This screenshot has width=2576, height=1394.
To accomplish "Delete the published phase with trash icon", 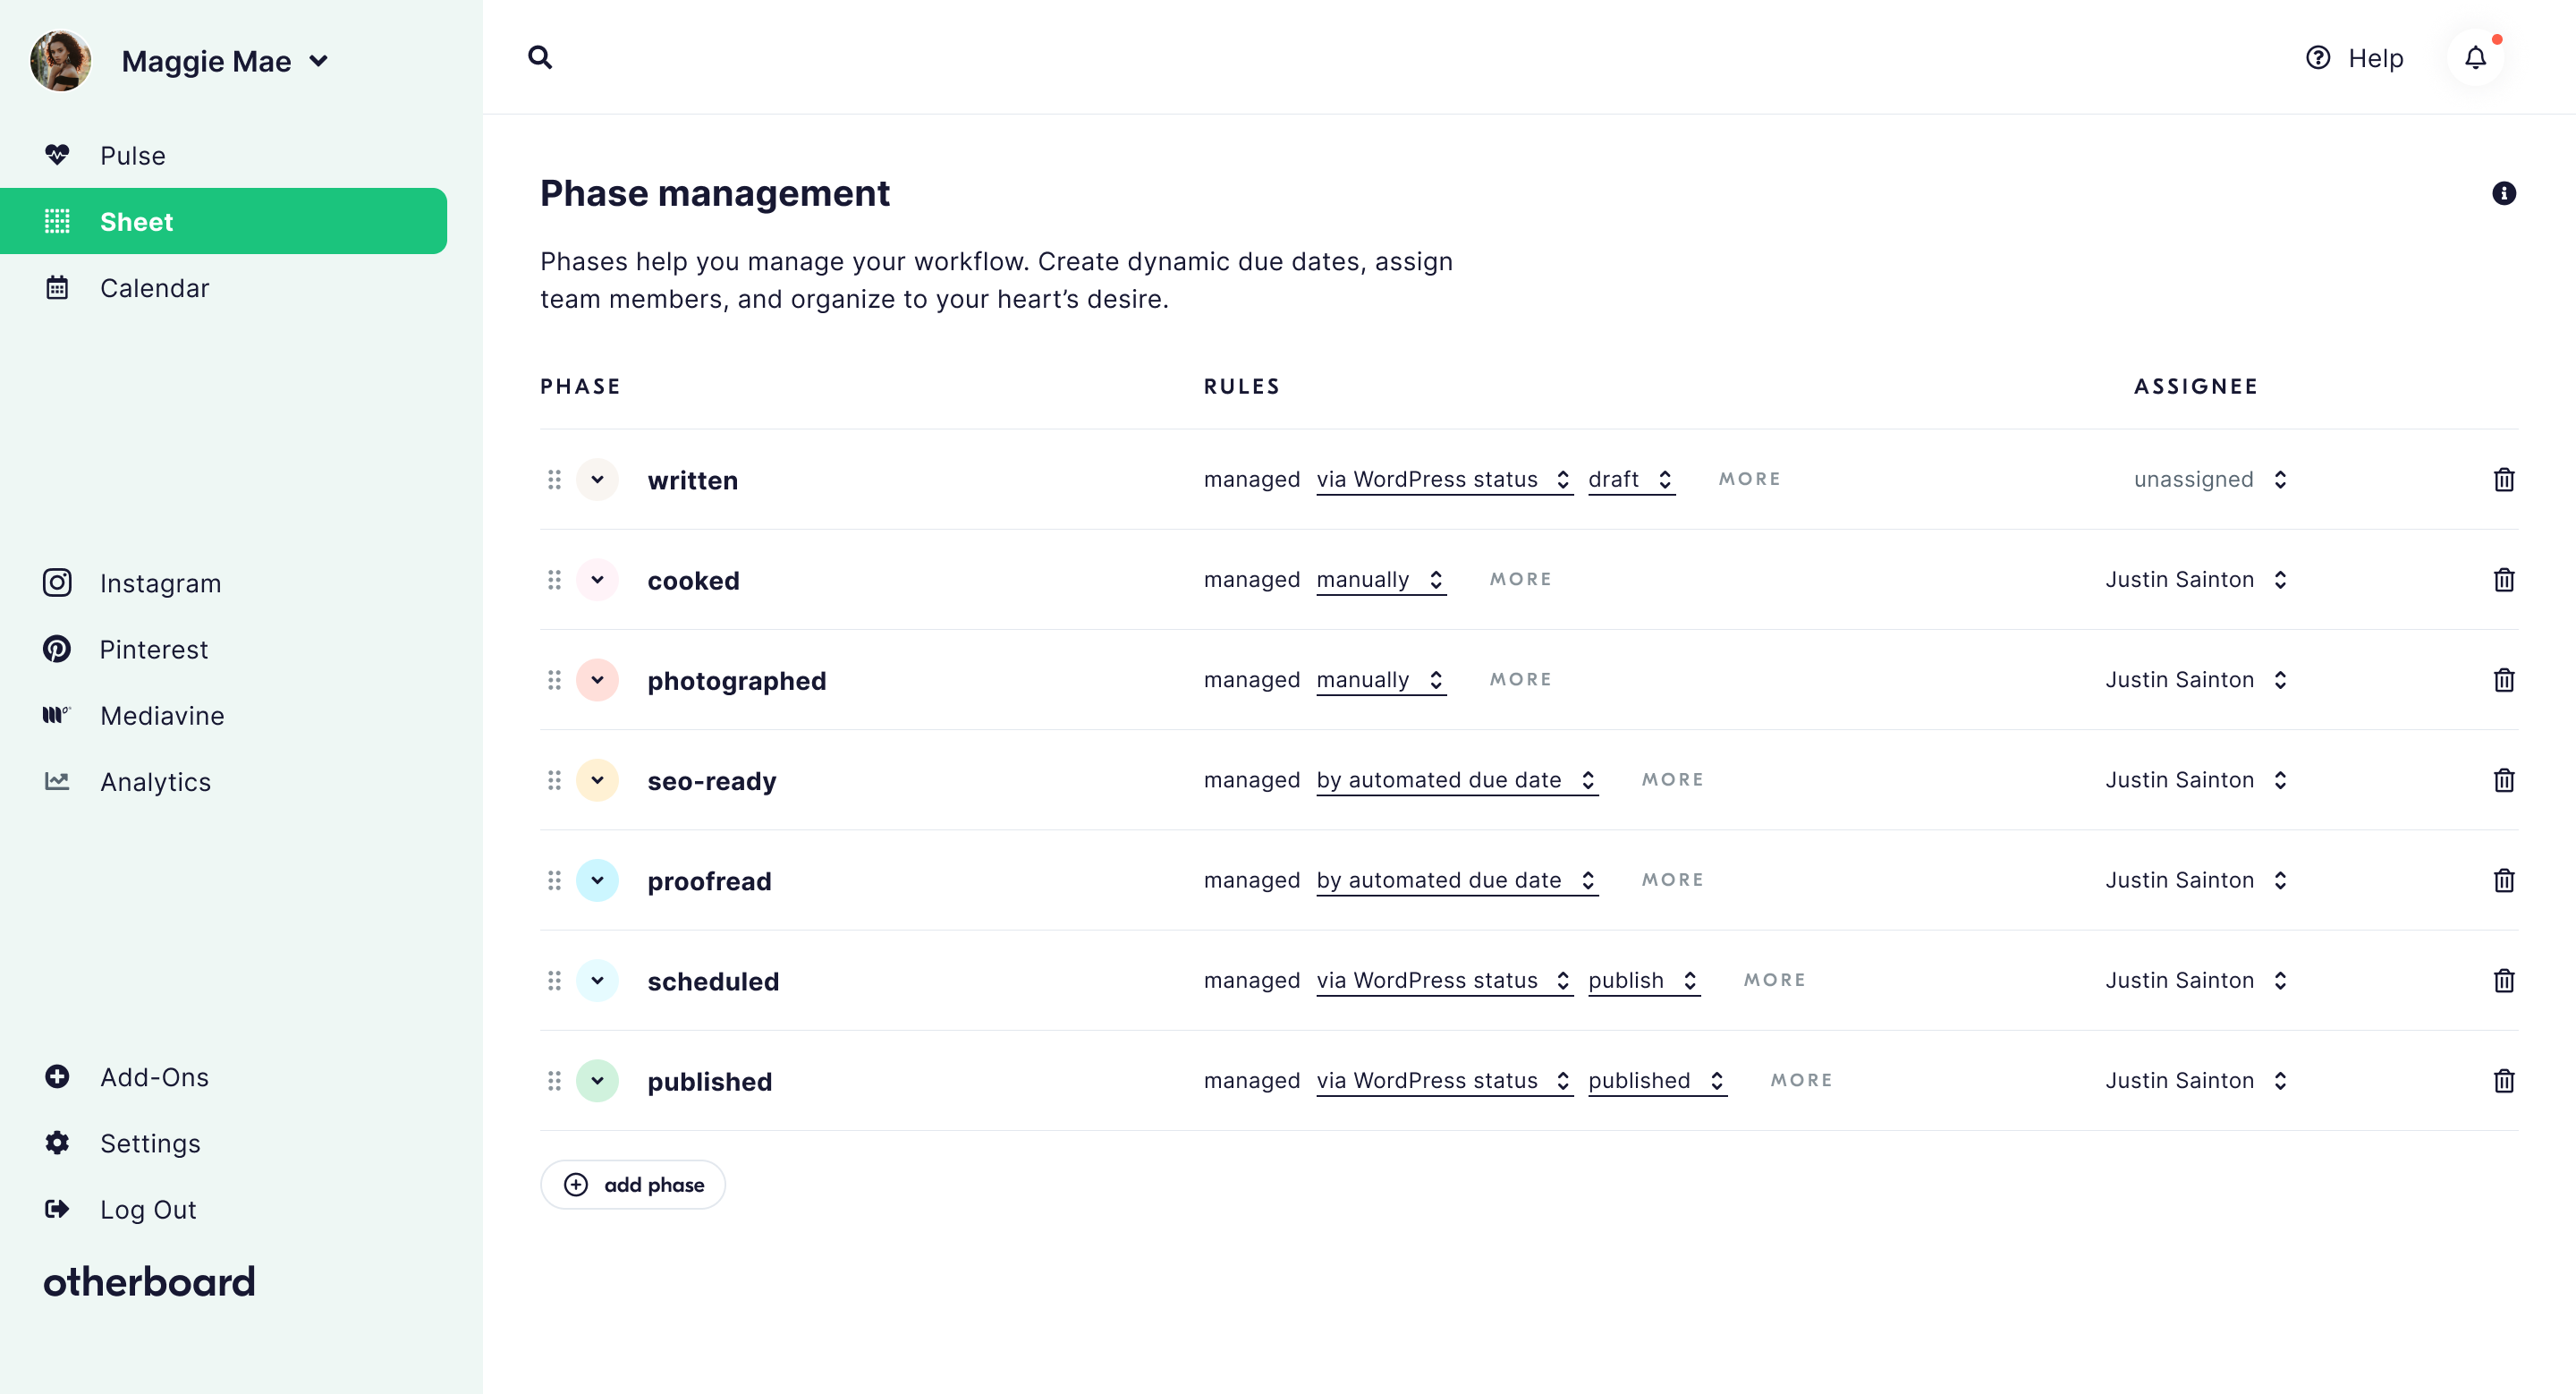I will tap(2503, 1081).
